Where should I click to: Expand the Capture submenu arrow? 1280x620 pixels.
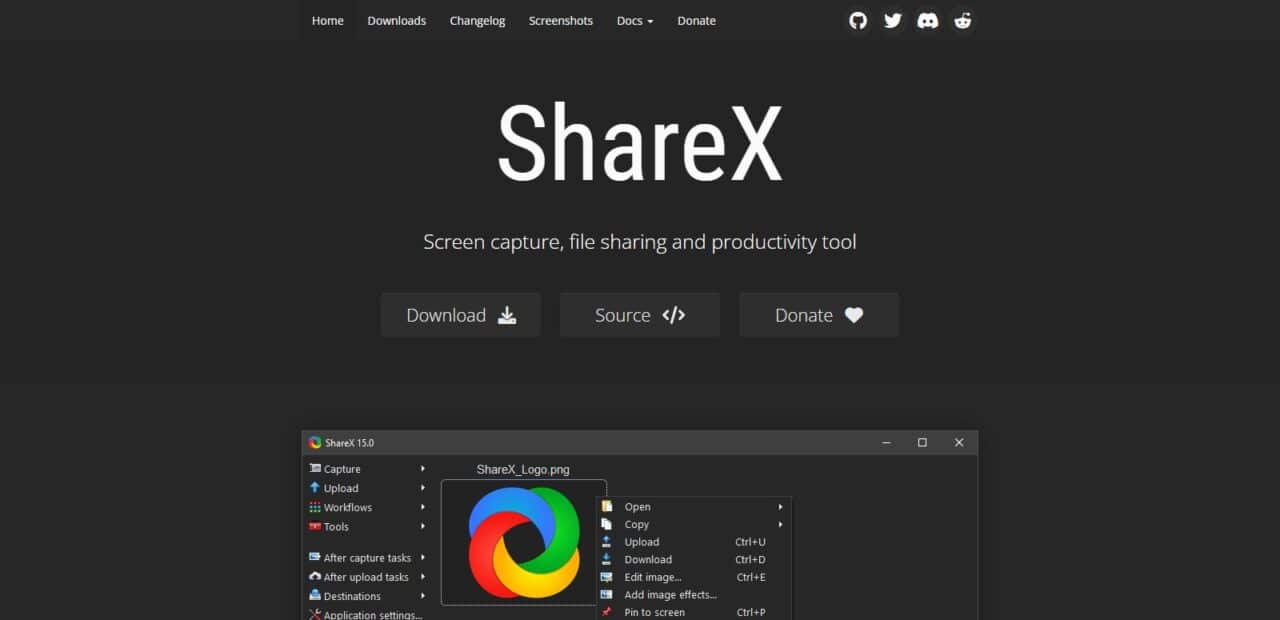coord(423,468)
